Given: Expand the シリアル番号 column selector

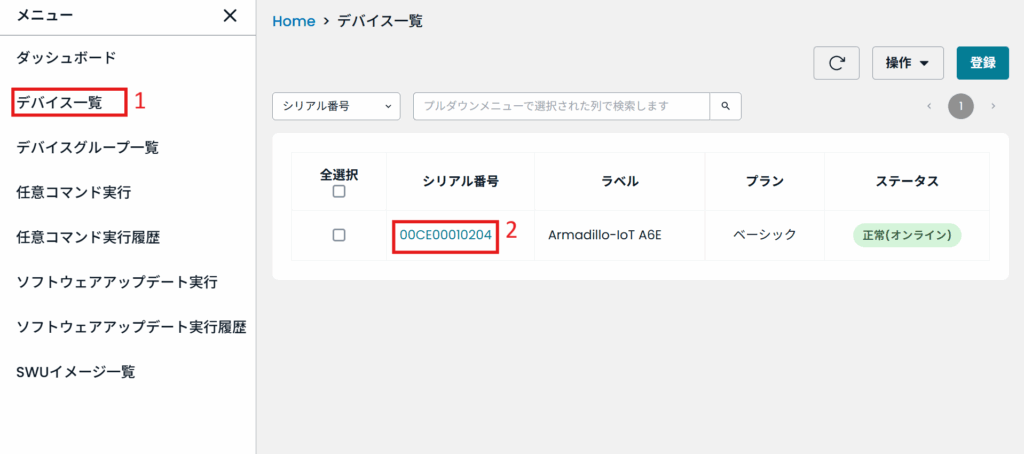Looking at the screenshot, I should [x=336, y=106].
